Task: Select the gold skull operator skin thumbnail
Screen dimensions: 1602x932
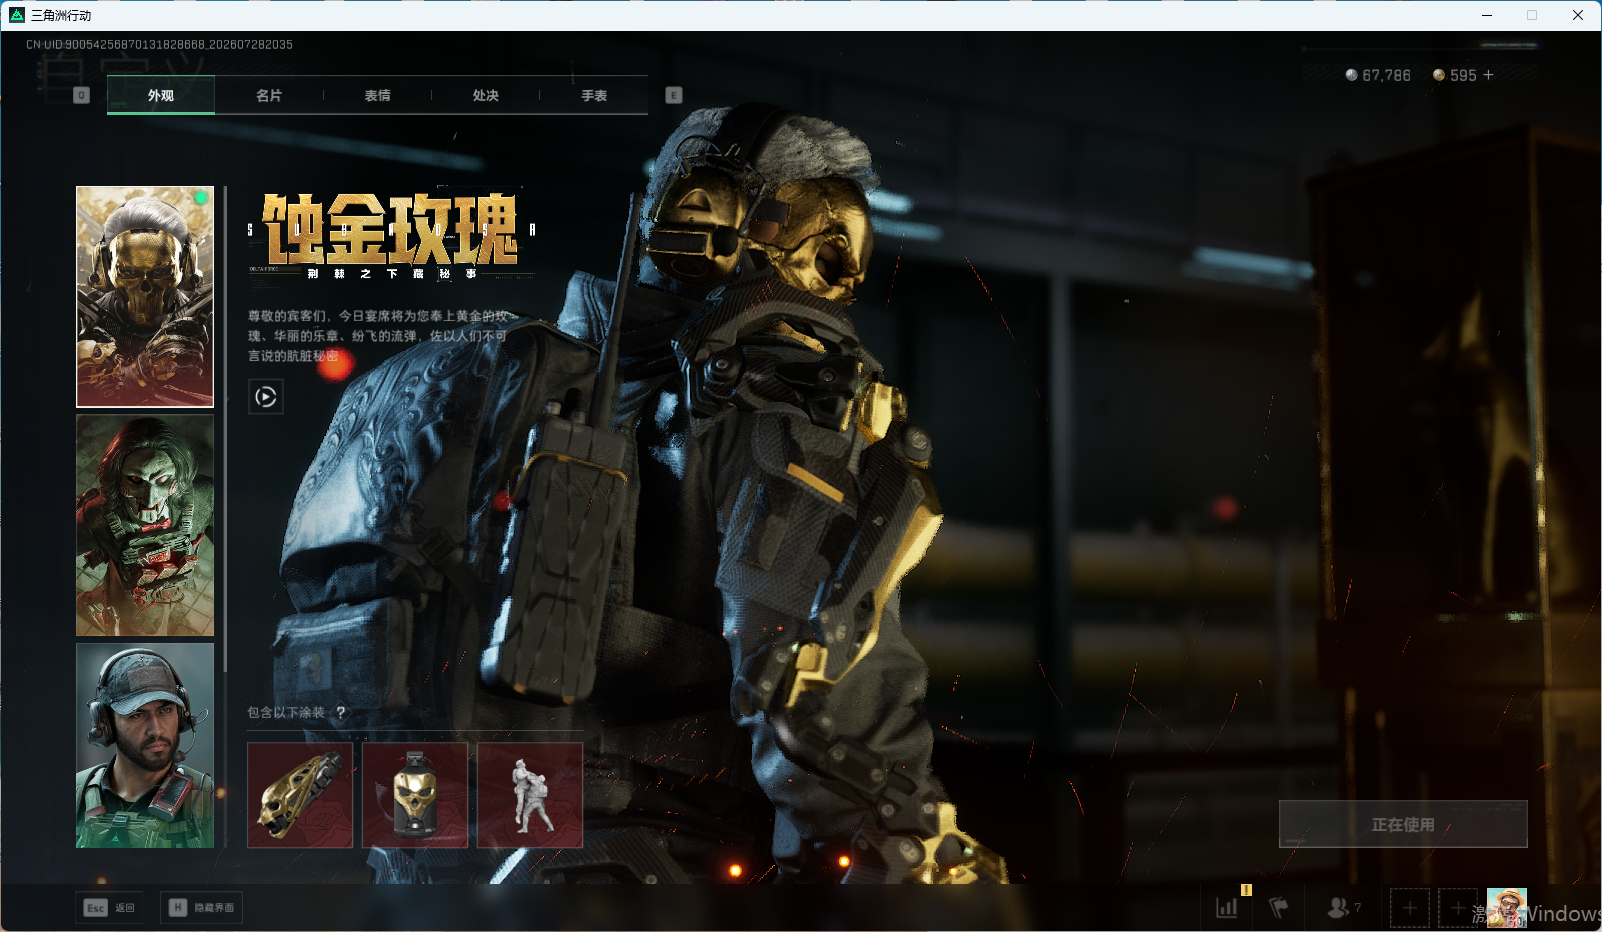Action: point(145,297)
